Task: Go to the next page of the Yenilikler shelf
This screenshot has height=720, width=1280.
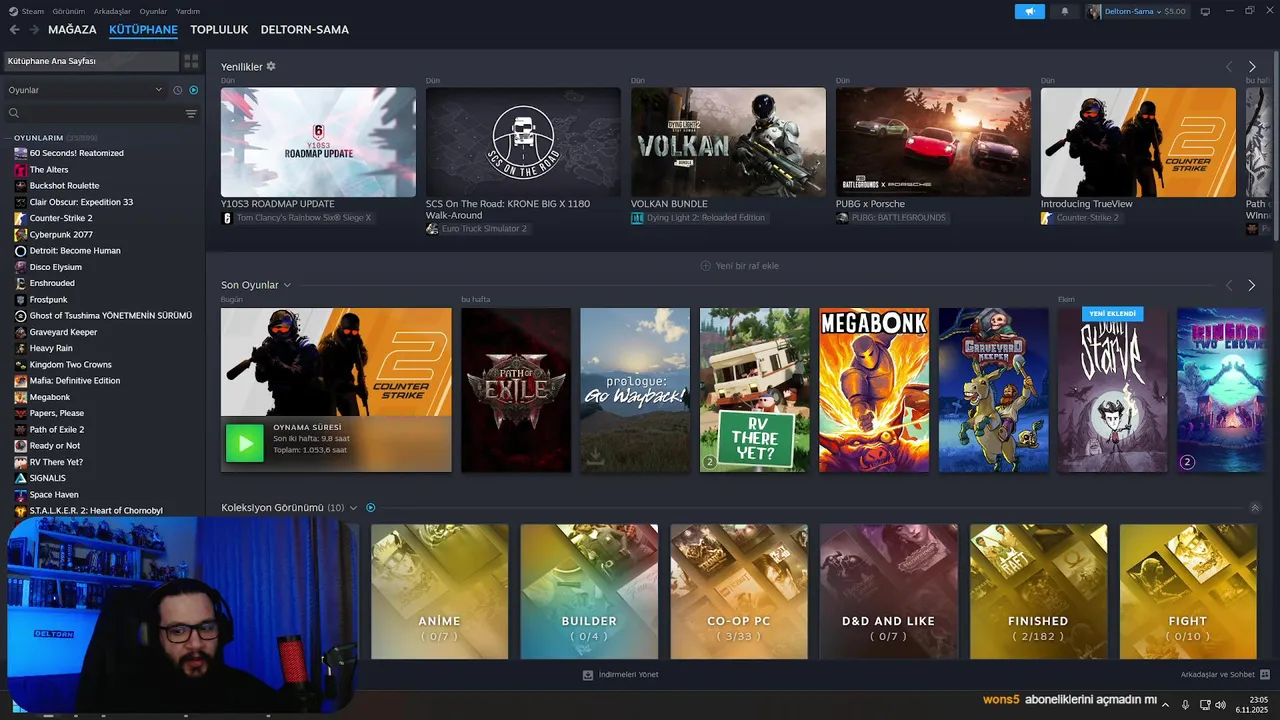Action: [1252, 67]
